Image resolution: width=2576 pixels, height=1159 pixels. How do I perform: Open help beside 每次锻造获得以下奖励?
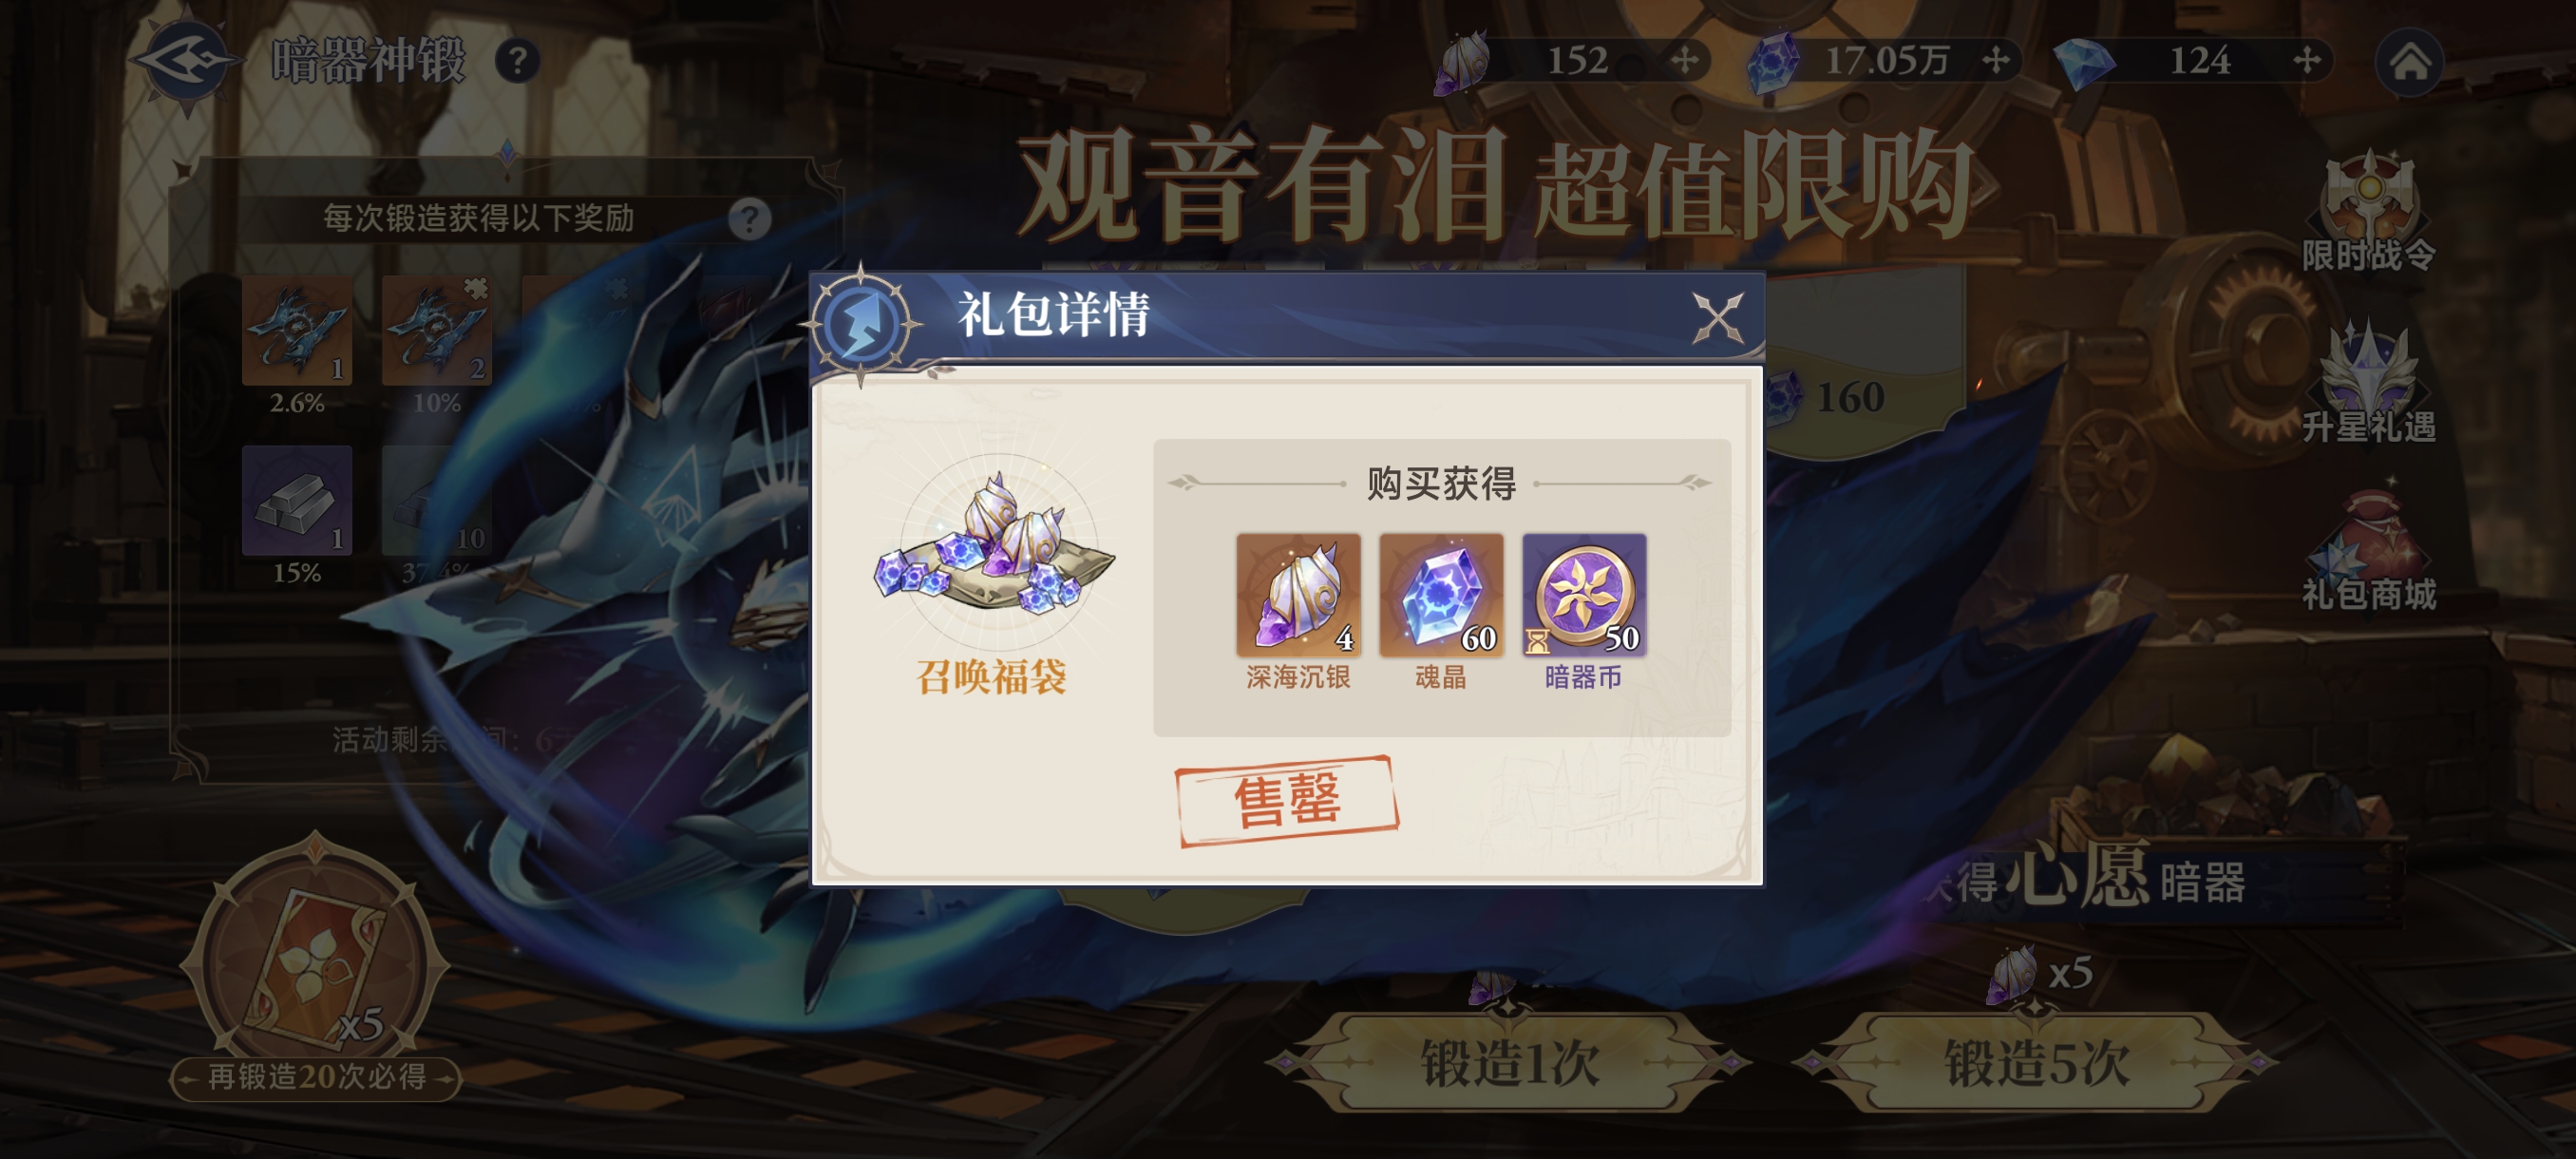pos(749,218)
